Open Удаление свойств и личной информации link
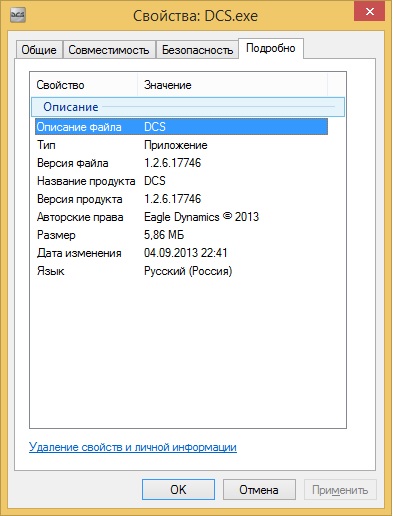Viewport: 393px width, 516px height. [133, 447]
